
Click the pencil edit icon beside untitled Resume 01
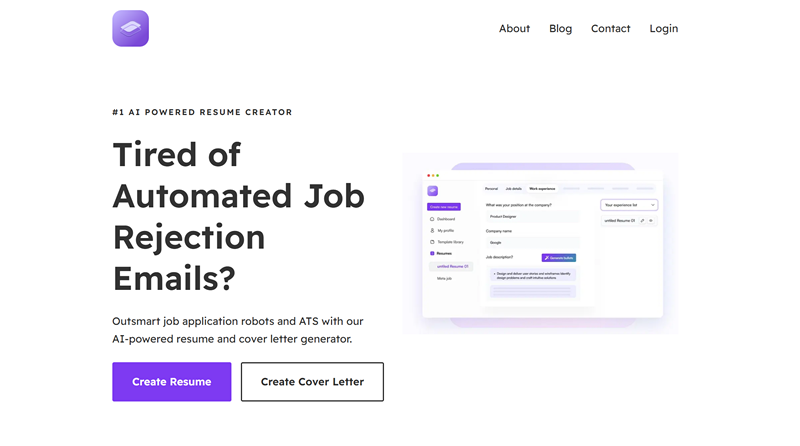tap(642, 220)
